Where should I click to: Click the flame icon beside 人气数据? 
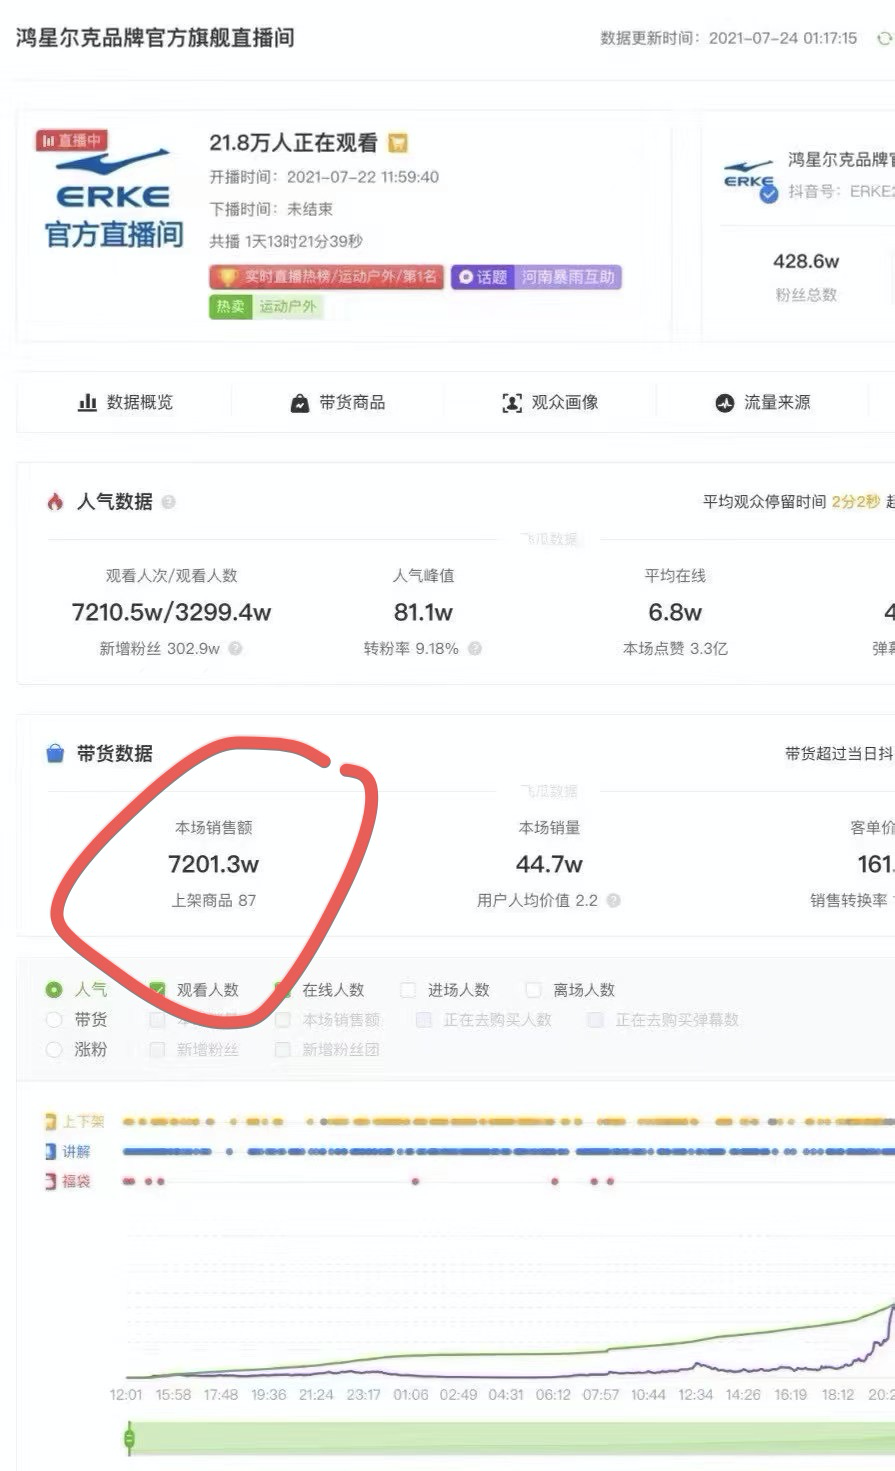click(x=55, y=501)
